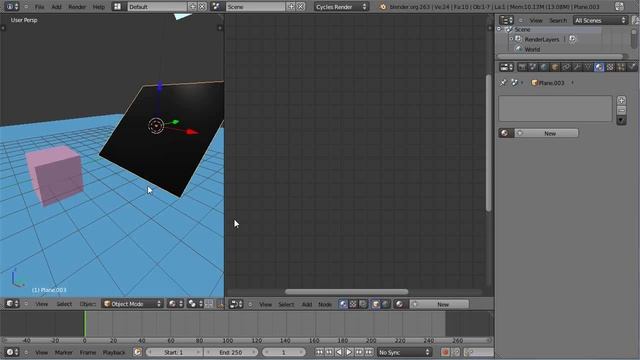This screenshot has width=640, height=360.
Task: Open the Add menu in top bar
Action: pyautogui.click(x=56, y=7)
